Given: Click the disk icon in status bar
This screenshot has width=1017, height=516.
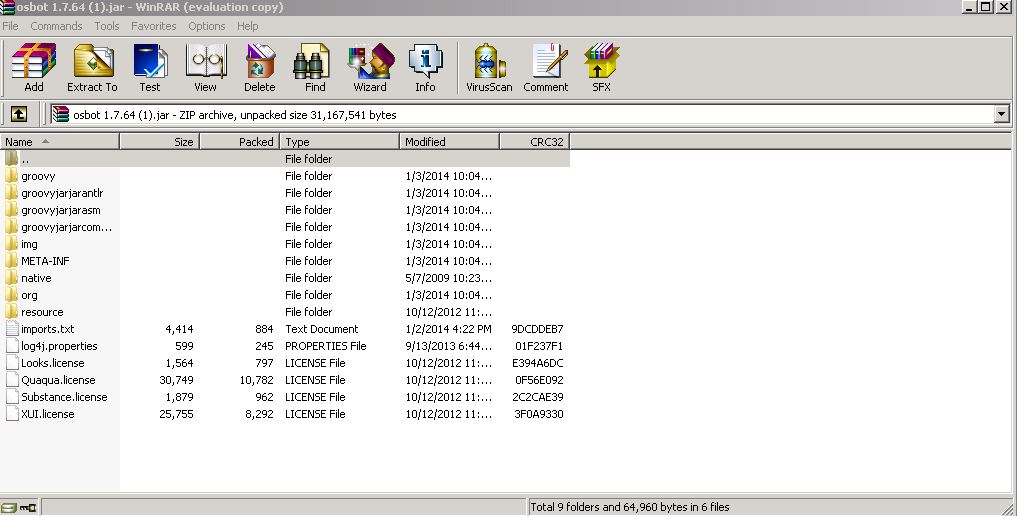Looking at the screenshot, I should pyautogui.click(x=8, y=508).
